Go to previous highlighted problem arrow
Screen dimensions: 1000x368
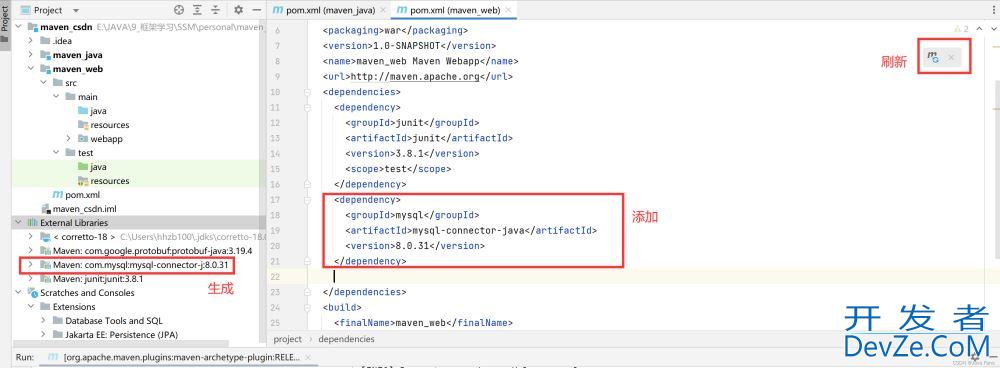pos(979,29)
